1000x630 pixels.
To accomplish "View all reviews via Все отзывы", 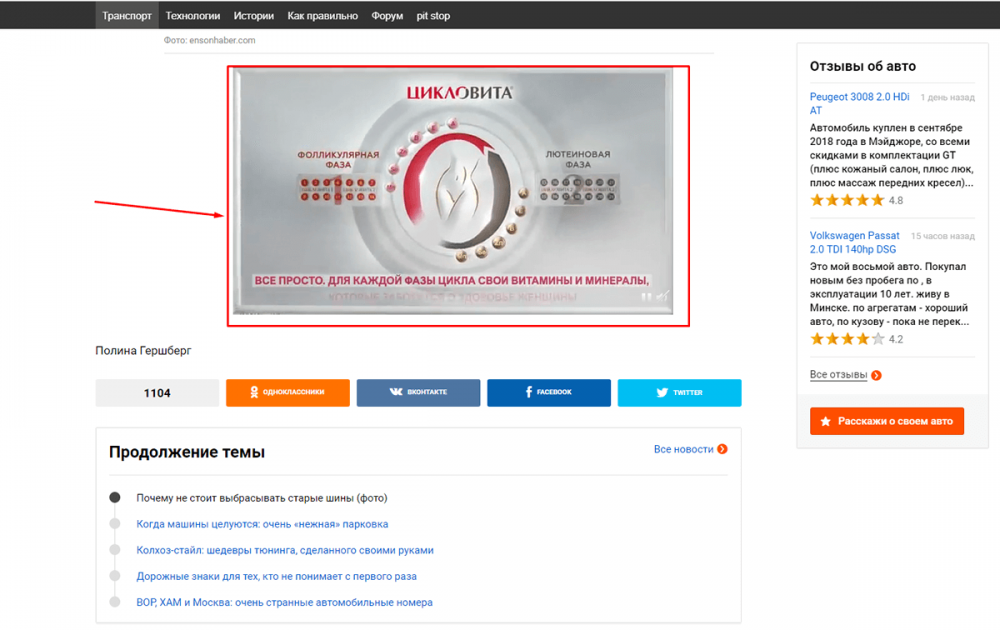I will (x=845, y=375).
